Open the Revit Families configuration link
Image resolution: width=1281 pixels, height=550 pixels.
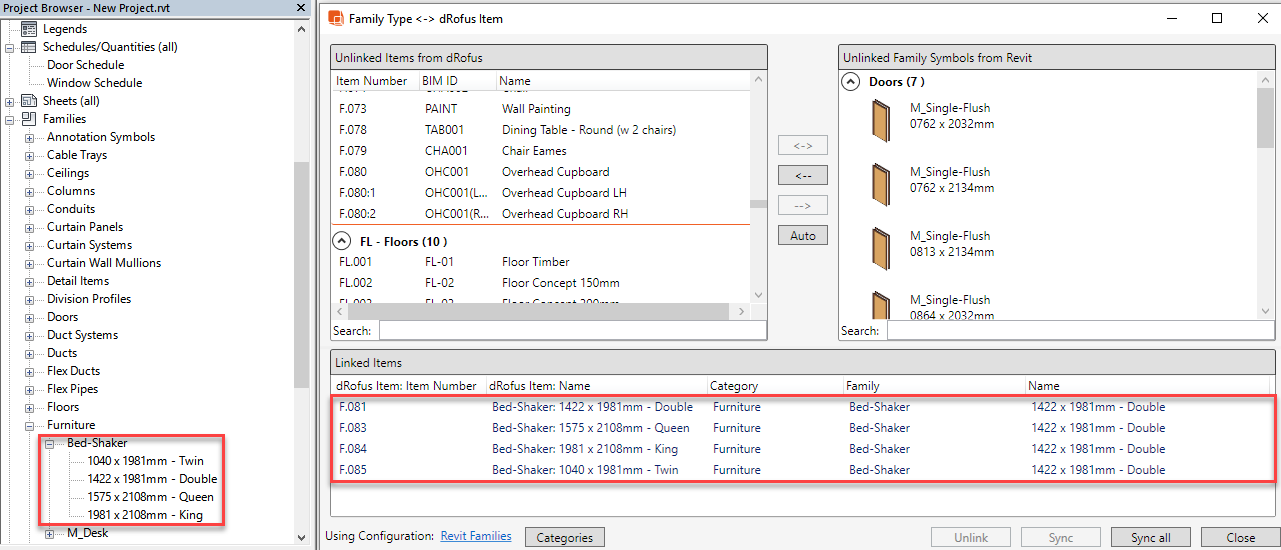475,537
